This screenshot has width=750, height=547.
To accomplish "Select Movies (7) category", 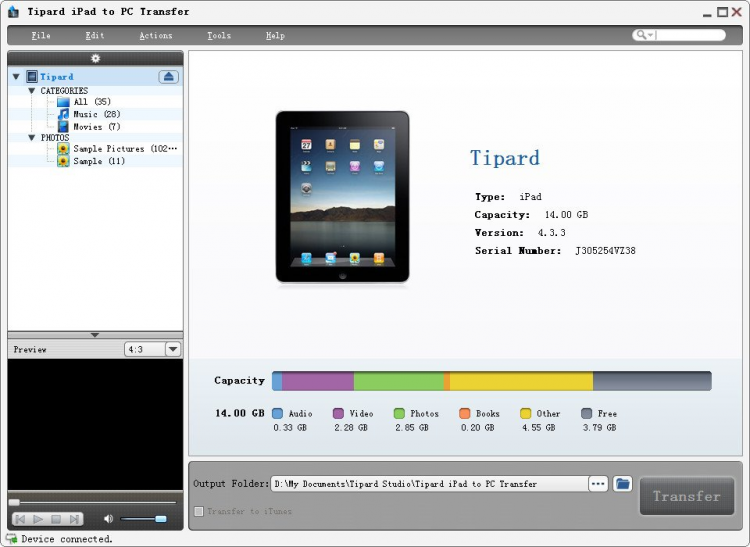I will pyautogui.click(x=97, y=127).
